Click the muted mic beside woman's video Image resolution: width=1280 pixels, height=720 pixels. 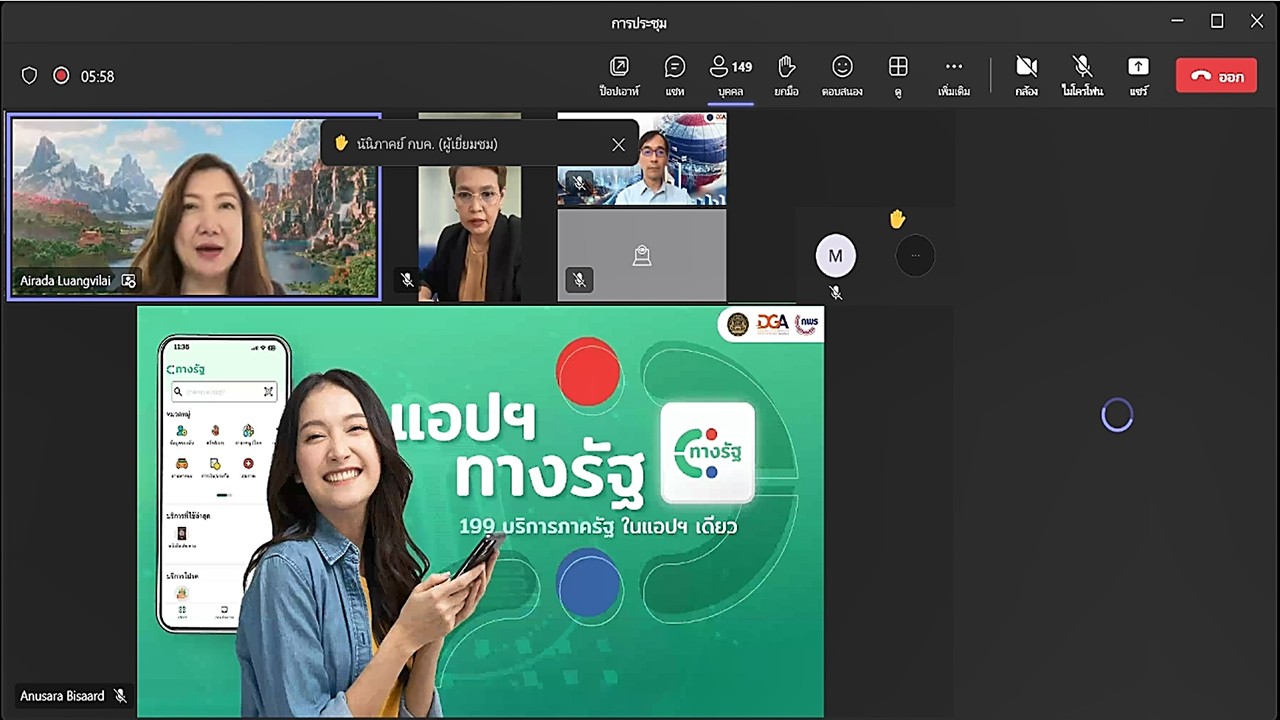(407, 281)
